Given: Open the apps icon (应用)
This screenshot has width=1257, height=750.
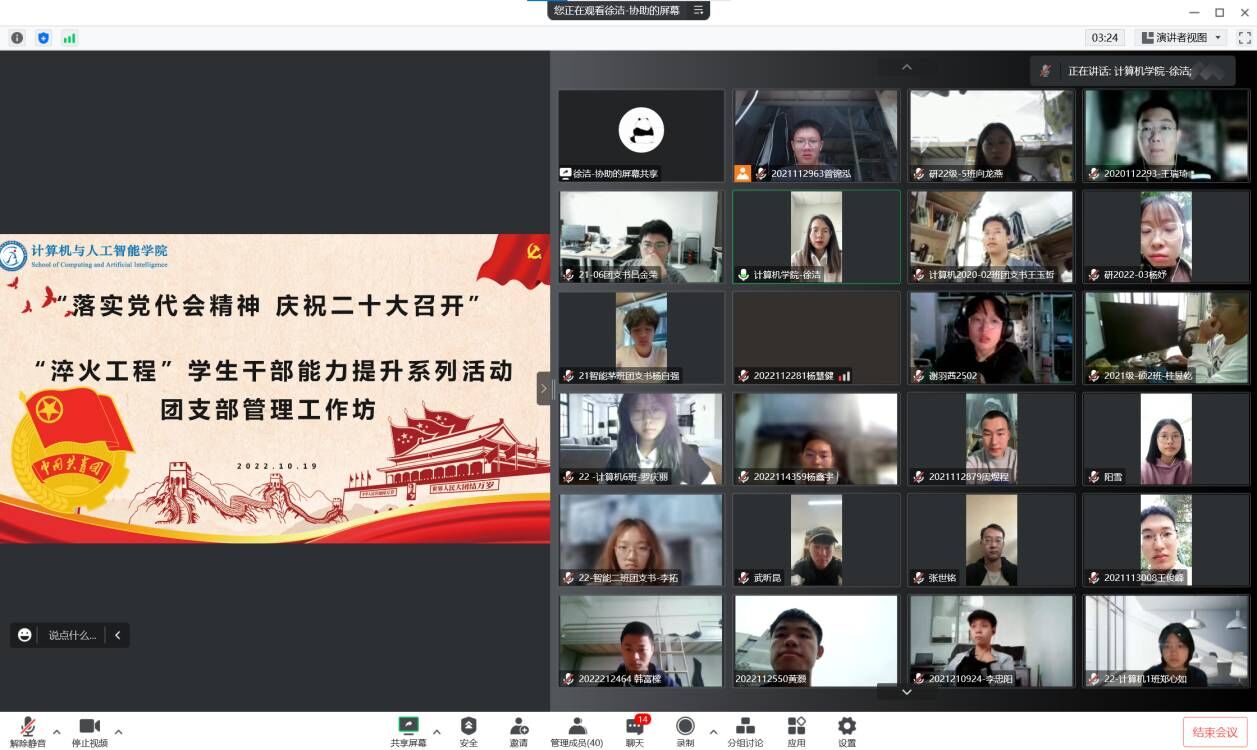Looking at the screenshot, I should (x=796, y=726).
